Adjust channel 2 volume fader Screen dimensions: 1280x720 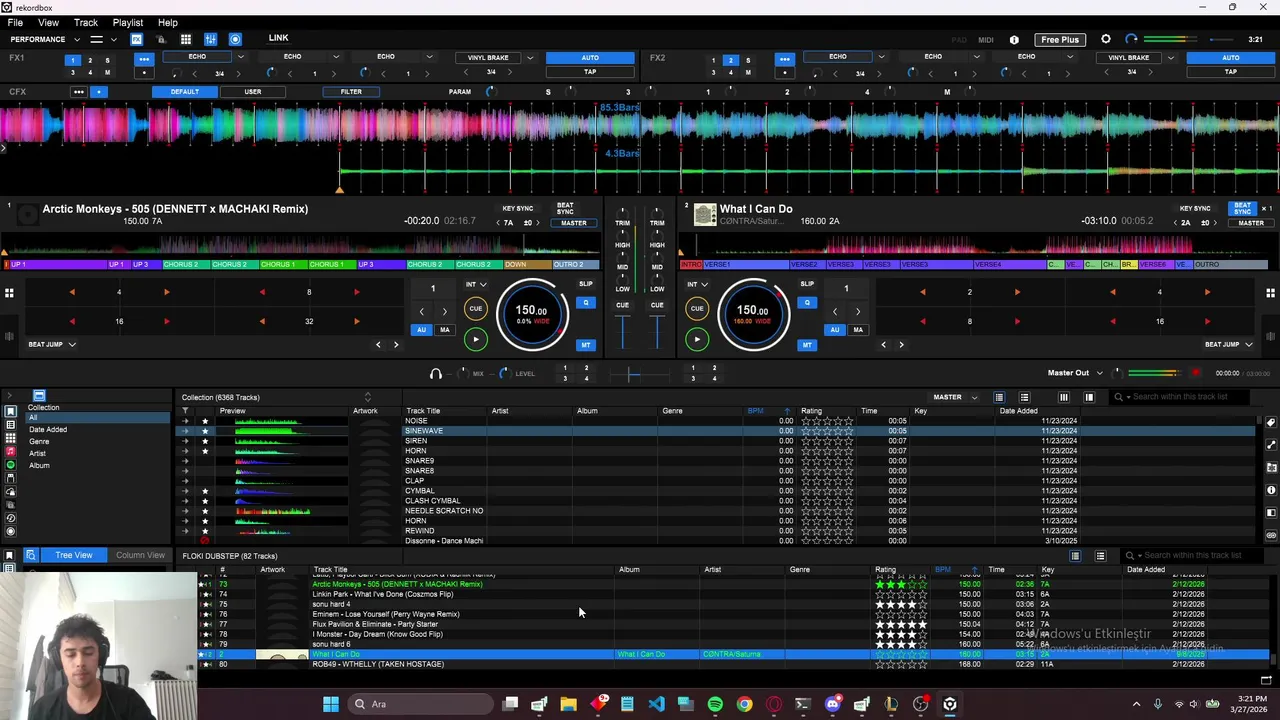pos(657,331)
